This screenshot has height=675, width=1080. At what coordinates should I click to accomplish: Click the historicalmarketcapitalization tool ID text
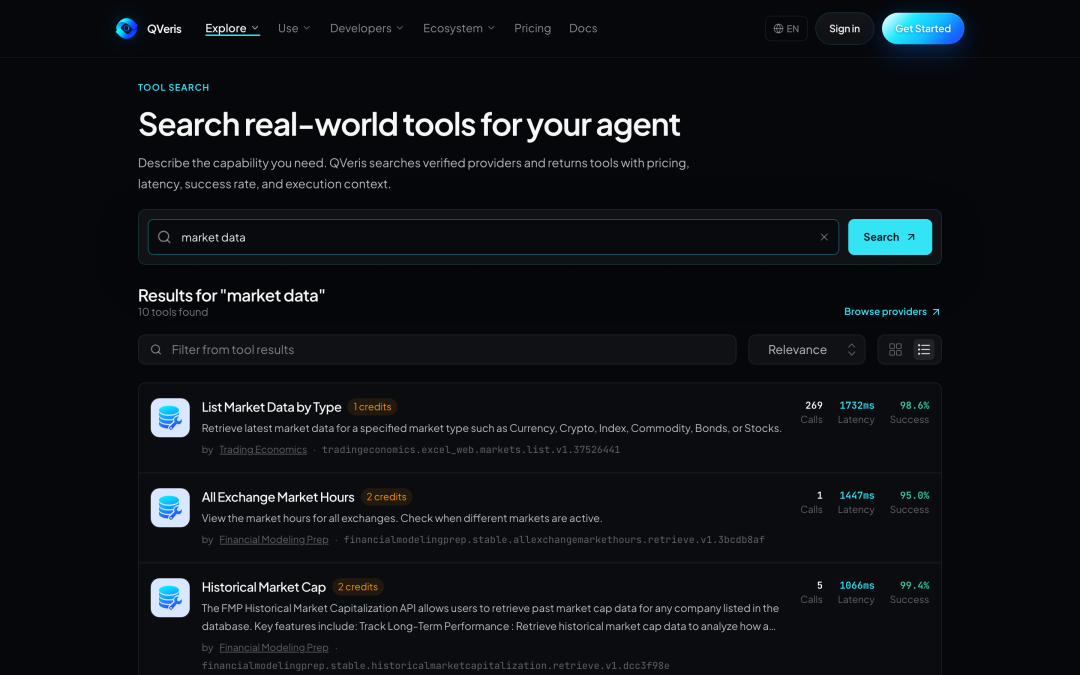click(x=435, y=665)
